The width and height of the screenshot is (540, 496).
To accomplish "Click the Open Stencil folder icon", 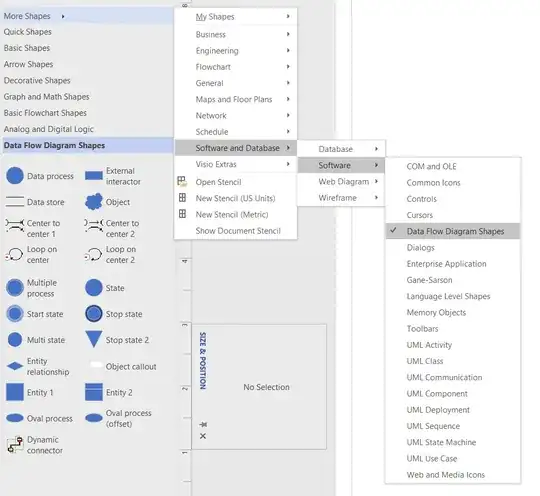I will (182, 181).
